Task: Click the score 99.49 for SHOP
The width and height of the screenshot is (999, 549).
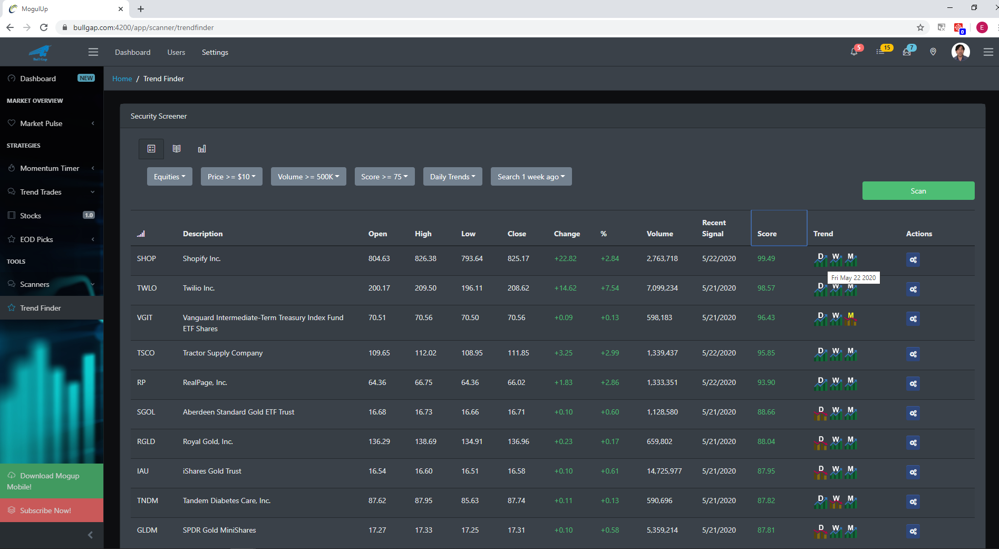Action: (x=766, y=259)
